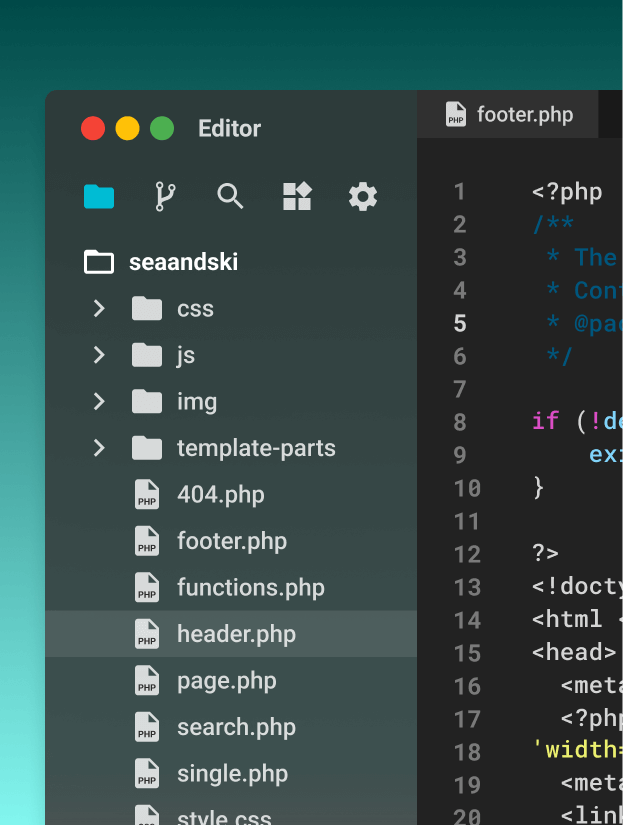Open the source control branch icon
The width and height of the screenshot is (623, 825).
coord(165,197)
